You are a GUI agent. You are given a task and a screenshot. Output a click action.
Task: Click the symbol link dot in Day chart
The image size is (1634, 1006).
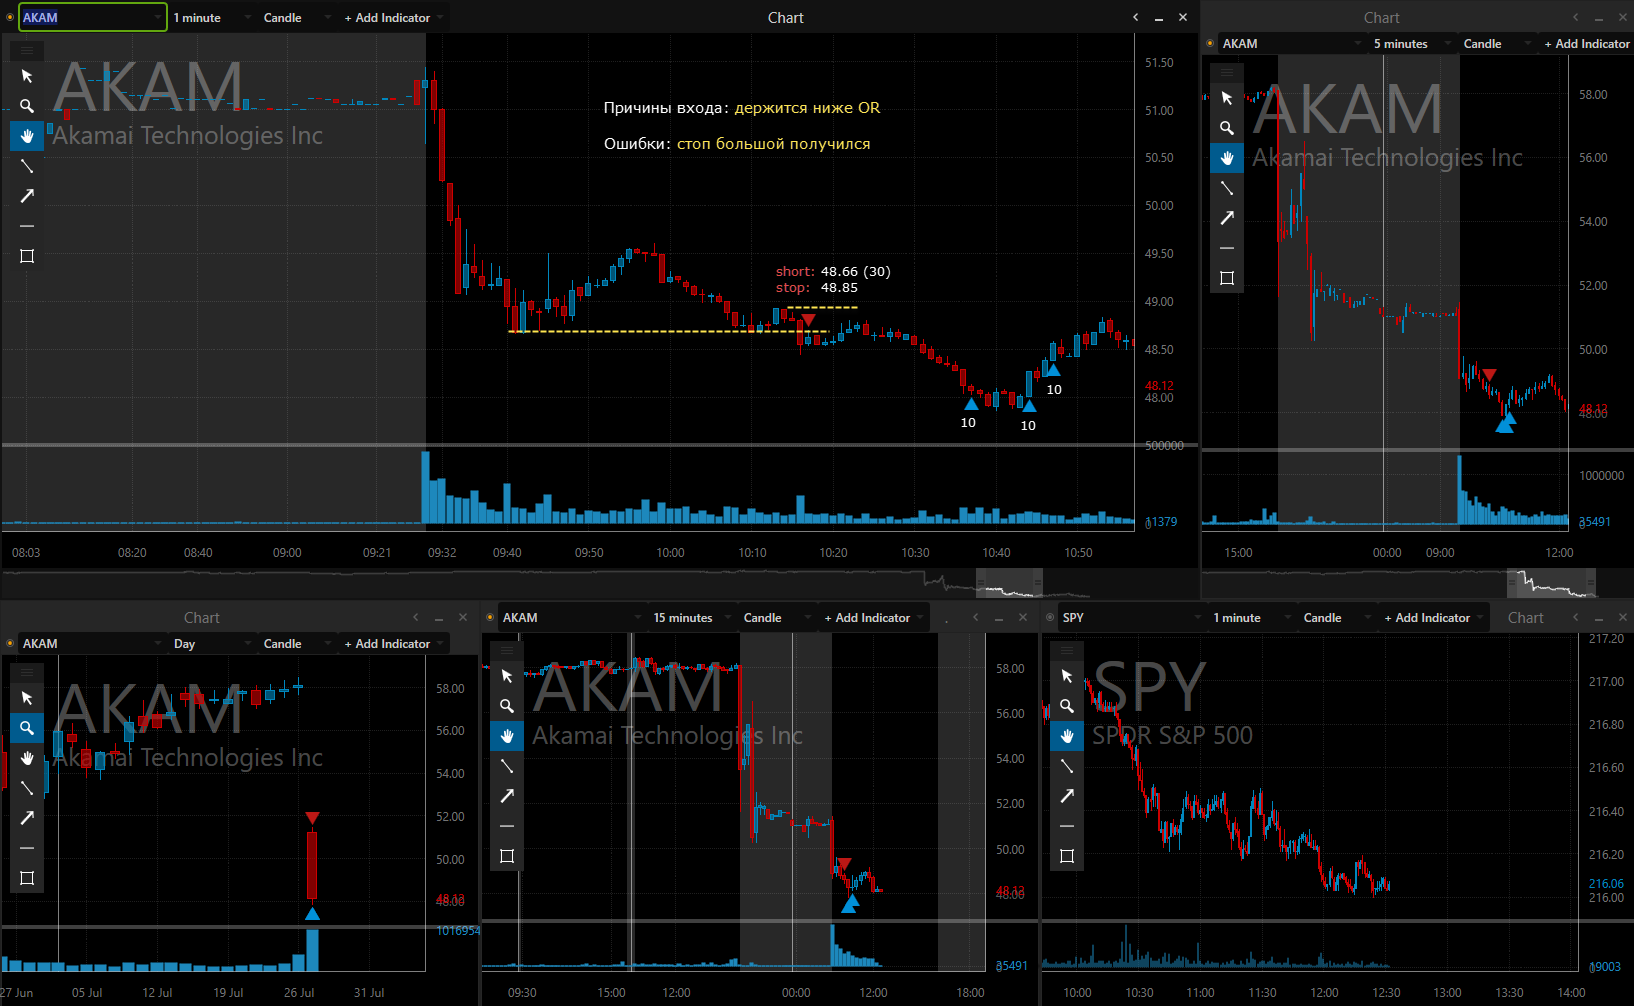coord(10,643)
